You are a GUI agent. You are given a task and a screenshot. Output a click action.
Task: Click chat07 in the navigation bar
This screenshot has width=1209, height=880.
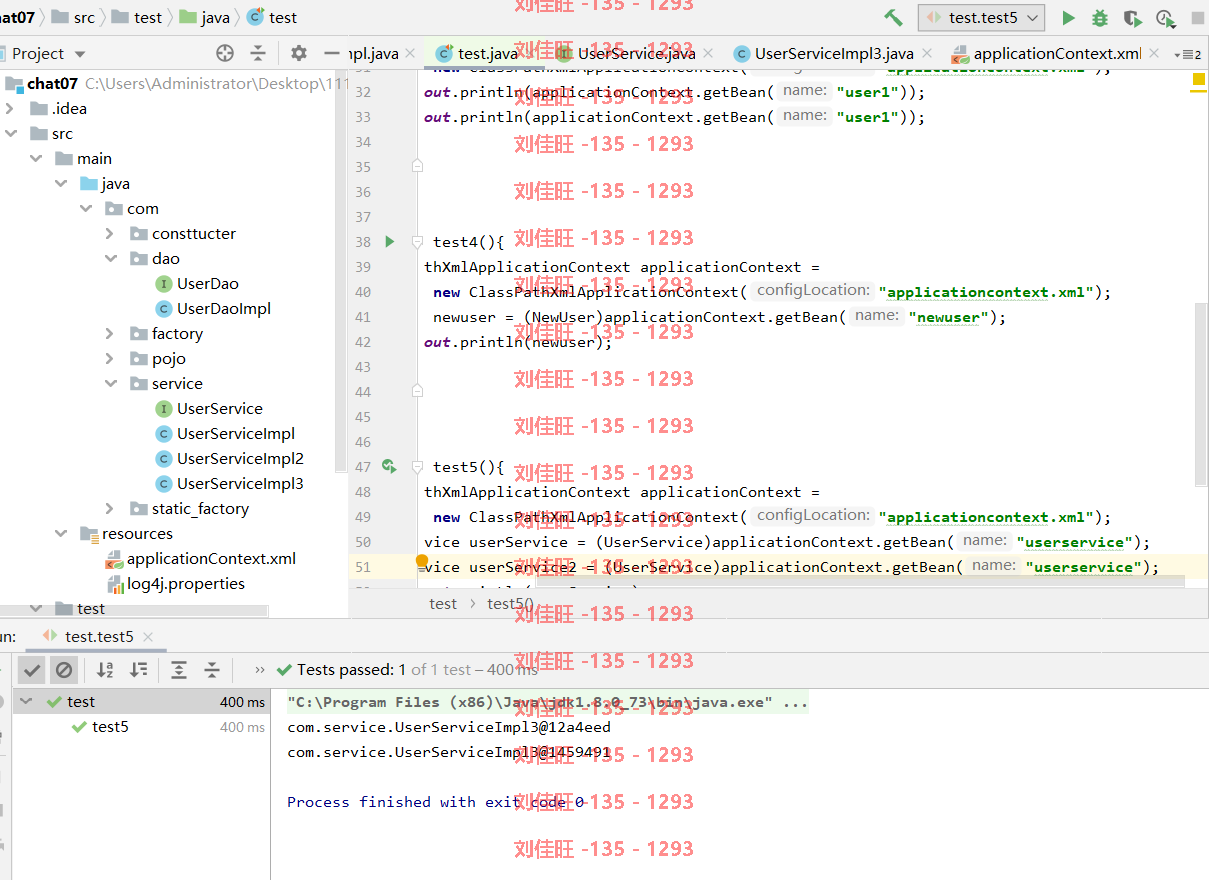click(x=17, y=17)
